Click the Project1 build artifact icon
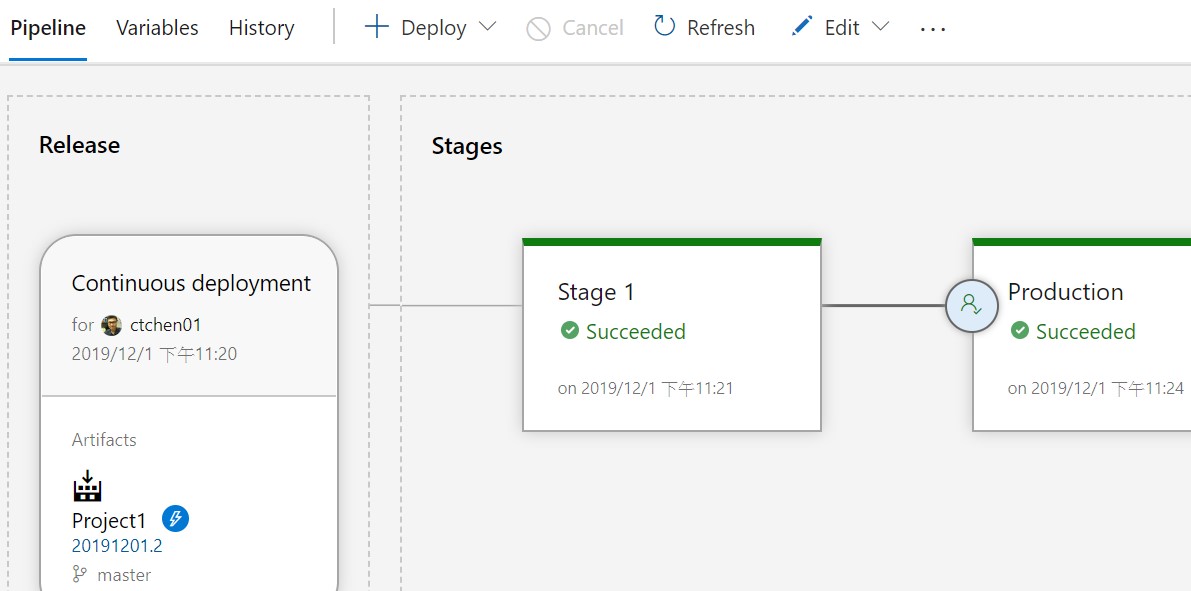The height and width of the screenshot is (591, 1191). coord(87,487)
